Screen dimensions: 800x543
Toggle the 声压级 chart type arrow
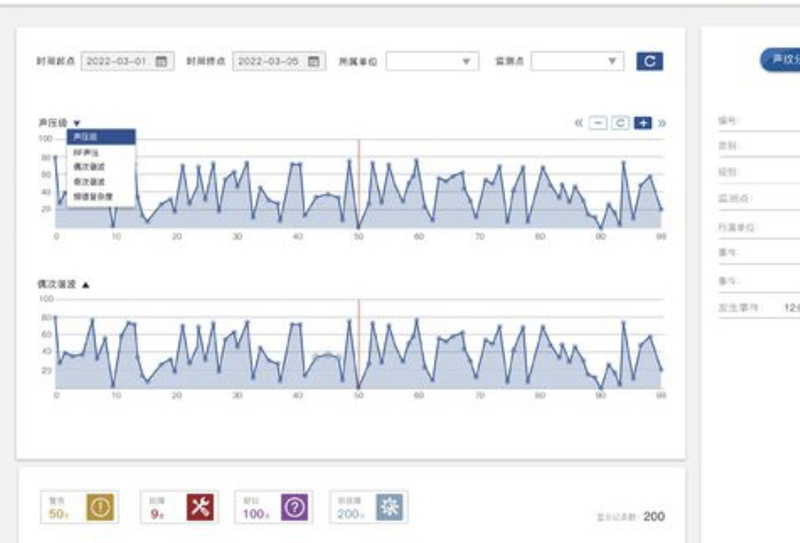pyautogui.click(x=77, y=123)
